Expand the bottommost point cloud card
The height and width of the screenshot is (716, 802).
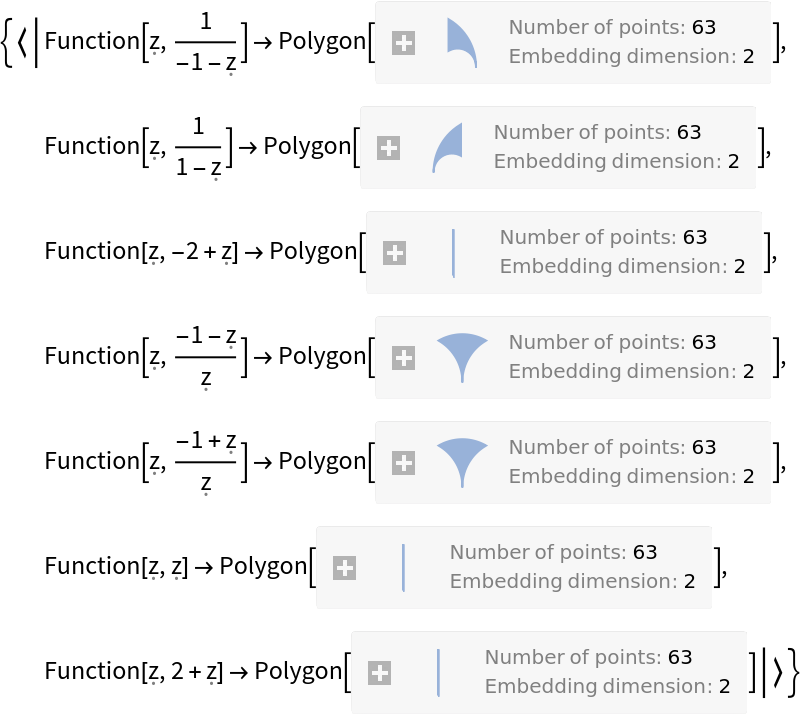379,673
